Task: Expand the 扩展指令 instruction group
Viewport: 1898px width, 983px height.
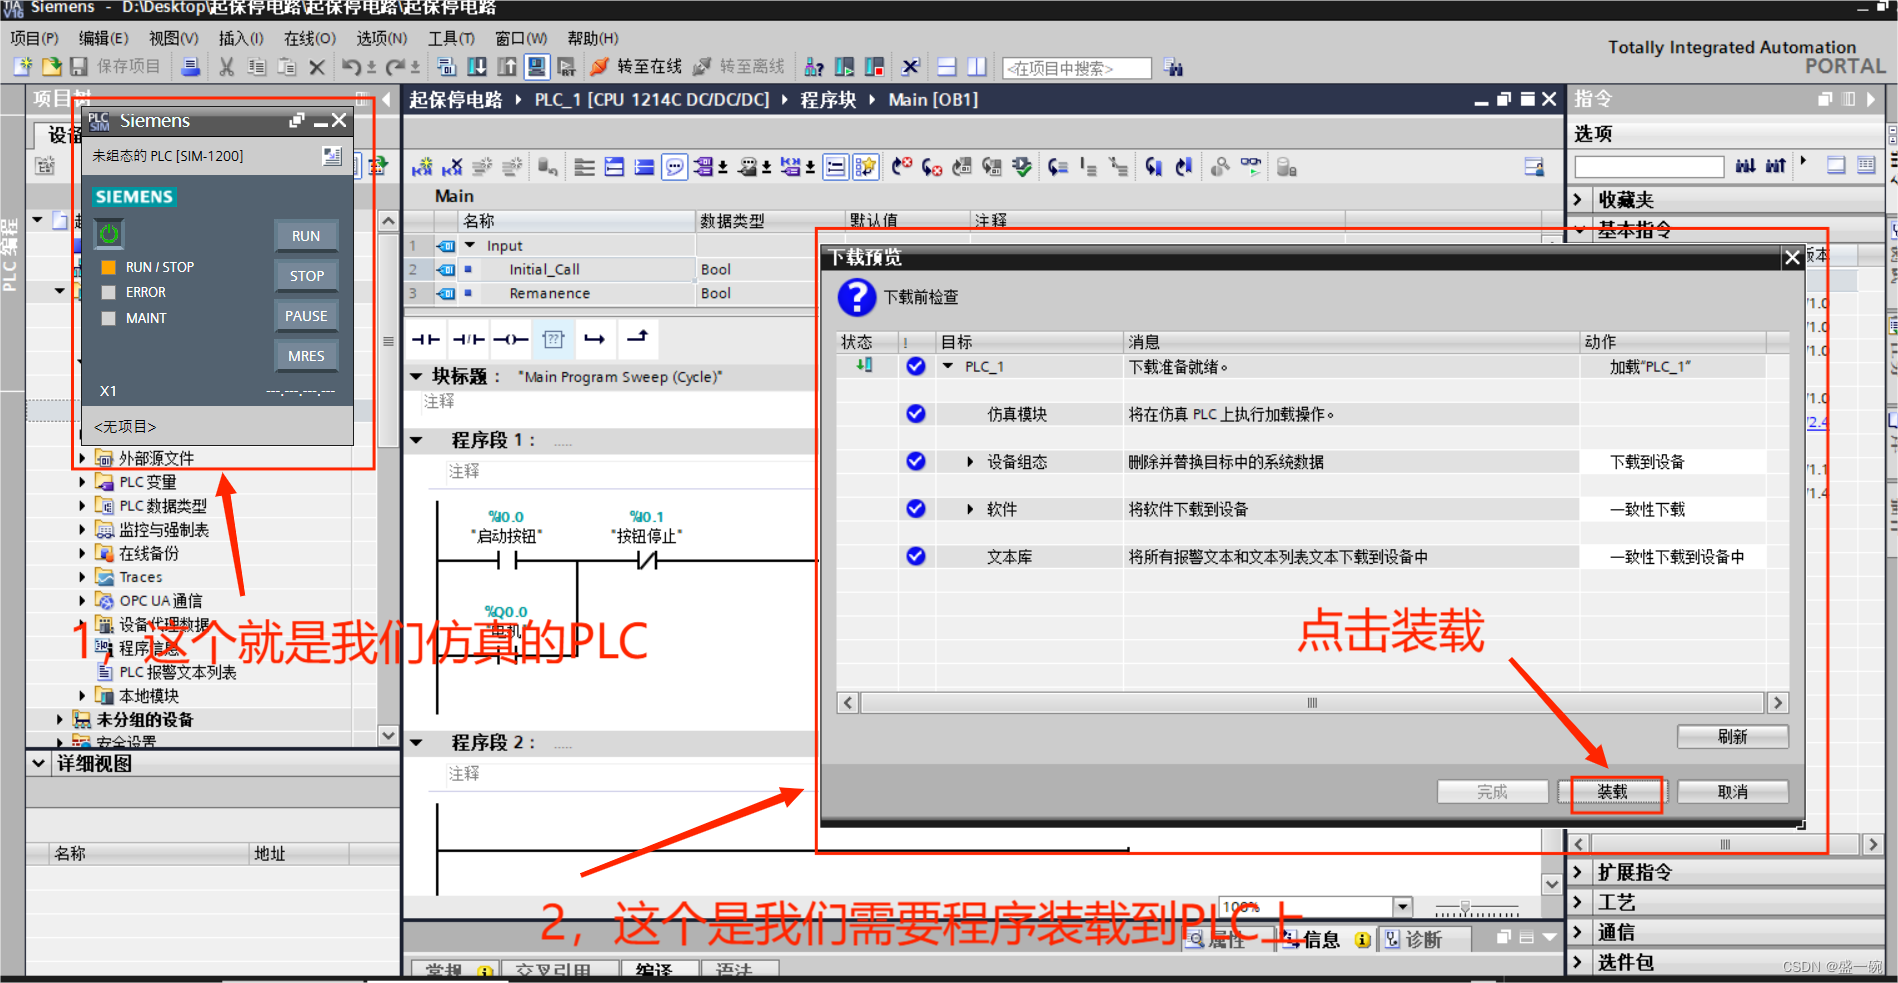Action: [1578, 872]
